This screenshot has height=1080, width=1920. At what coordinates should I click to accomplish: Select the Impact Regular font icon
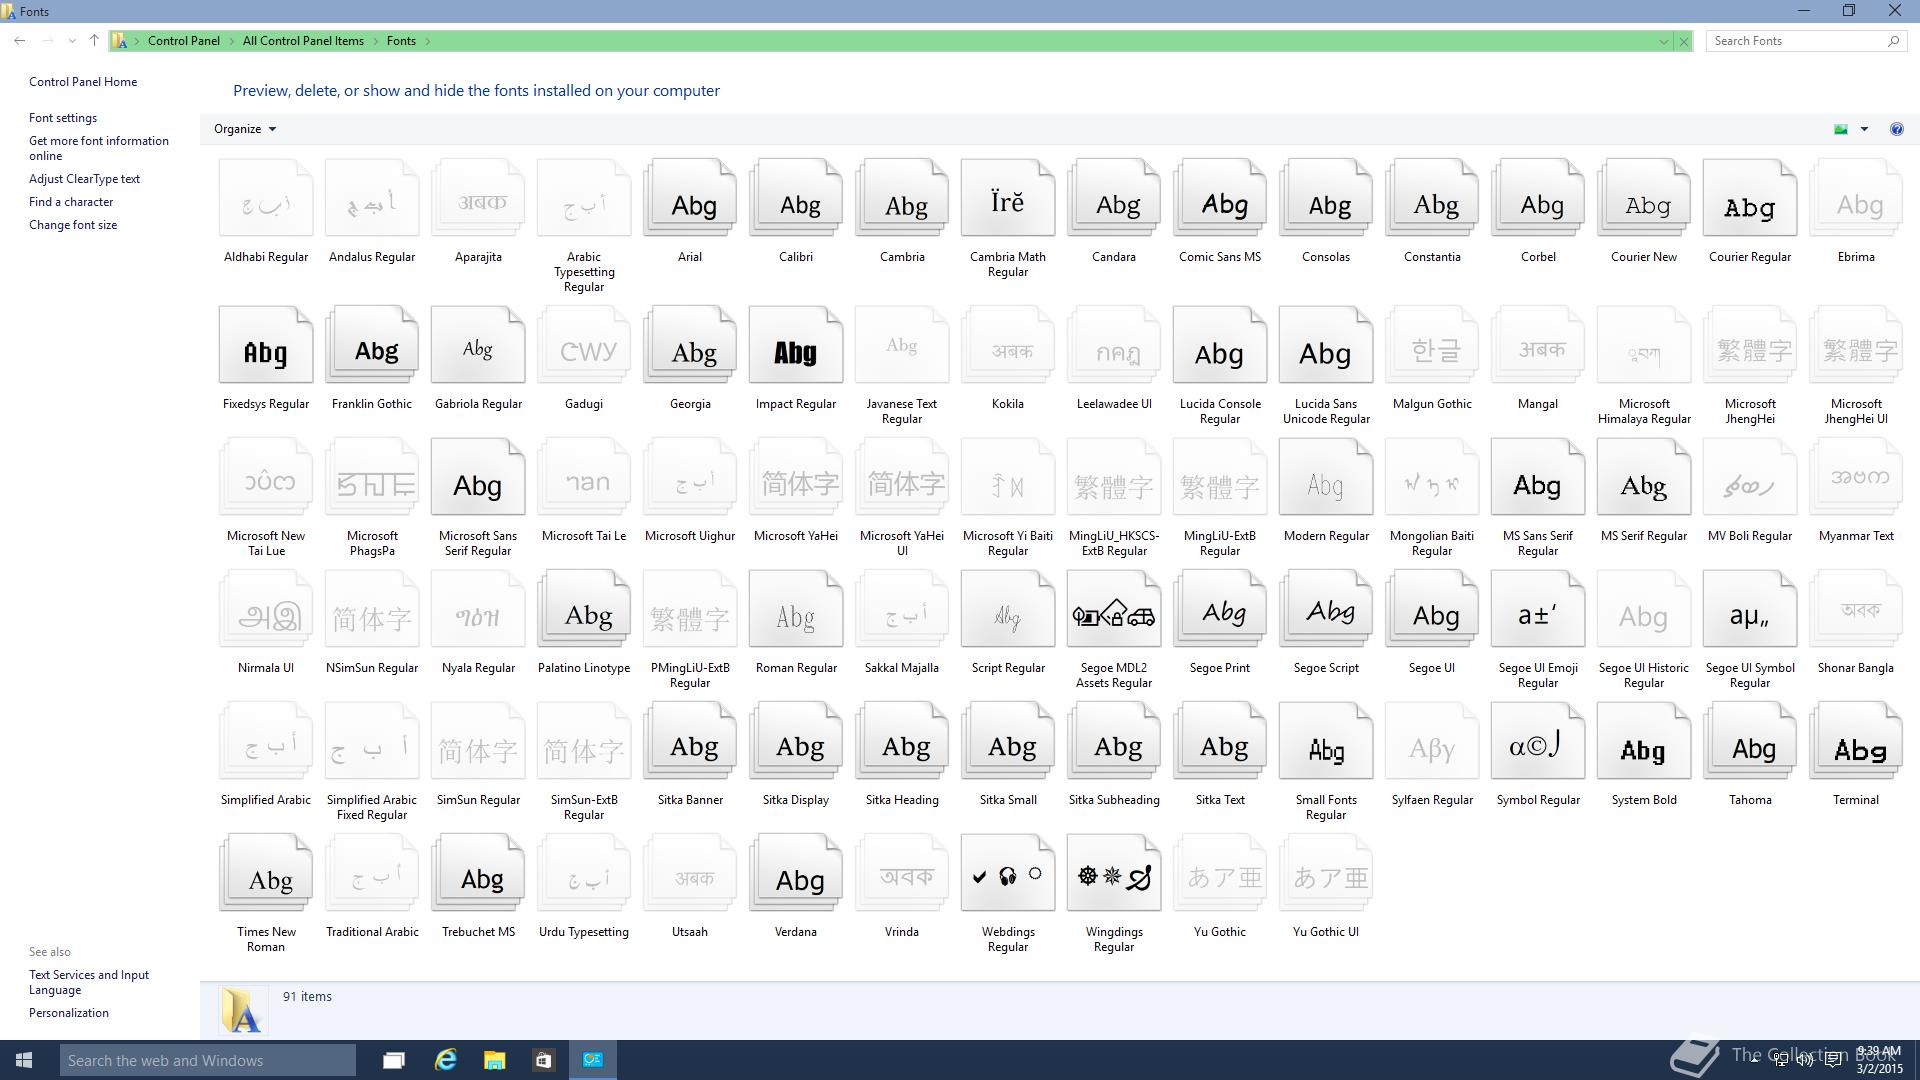[x=796, y=345]
